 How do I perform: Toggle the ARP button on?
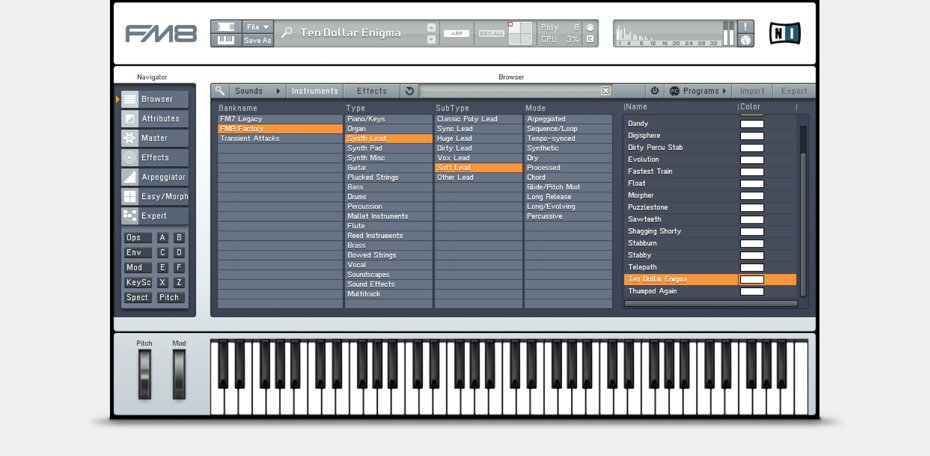click(456, 33)
